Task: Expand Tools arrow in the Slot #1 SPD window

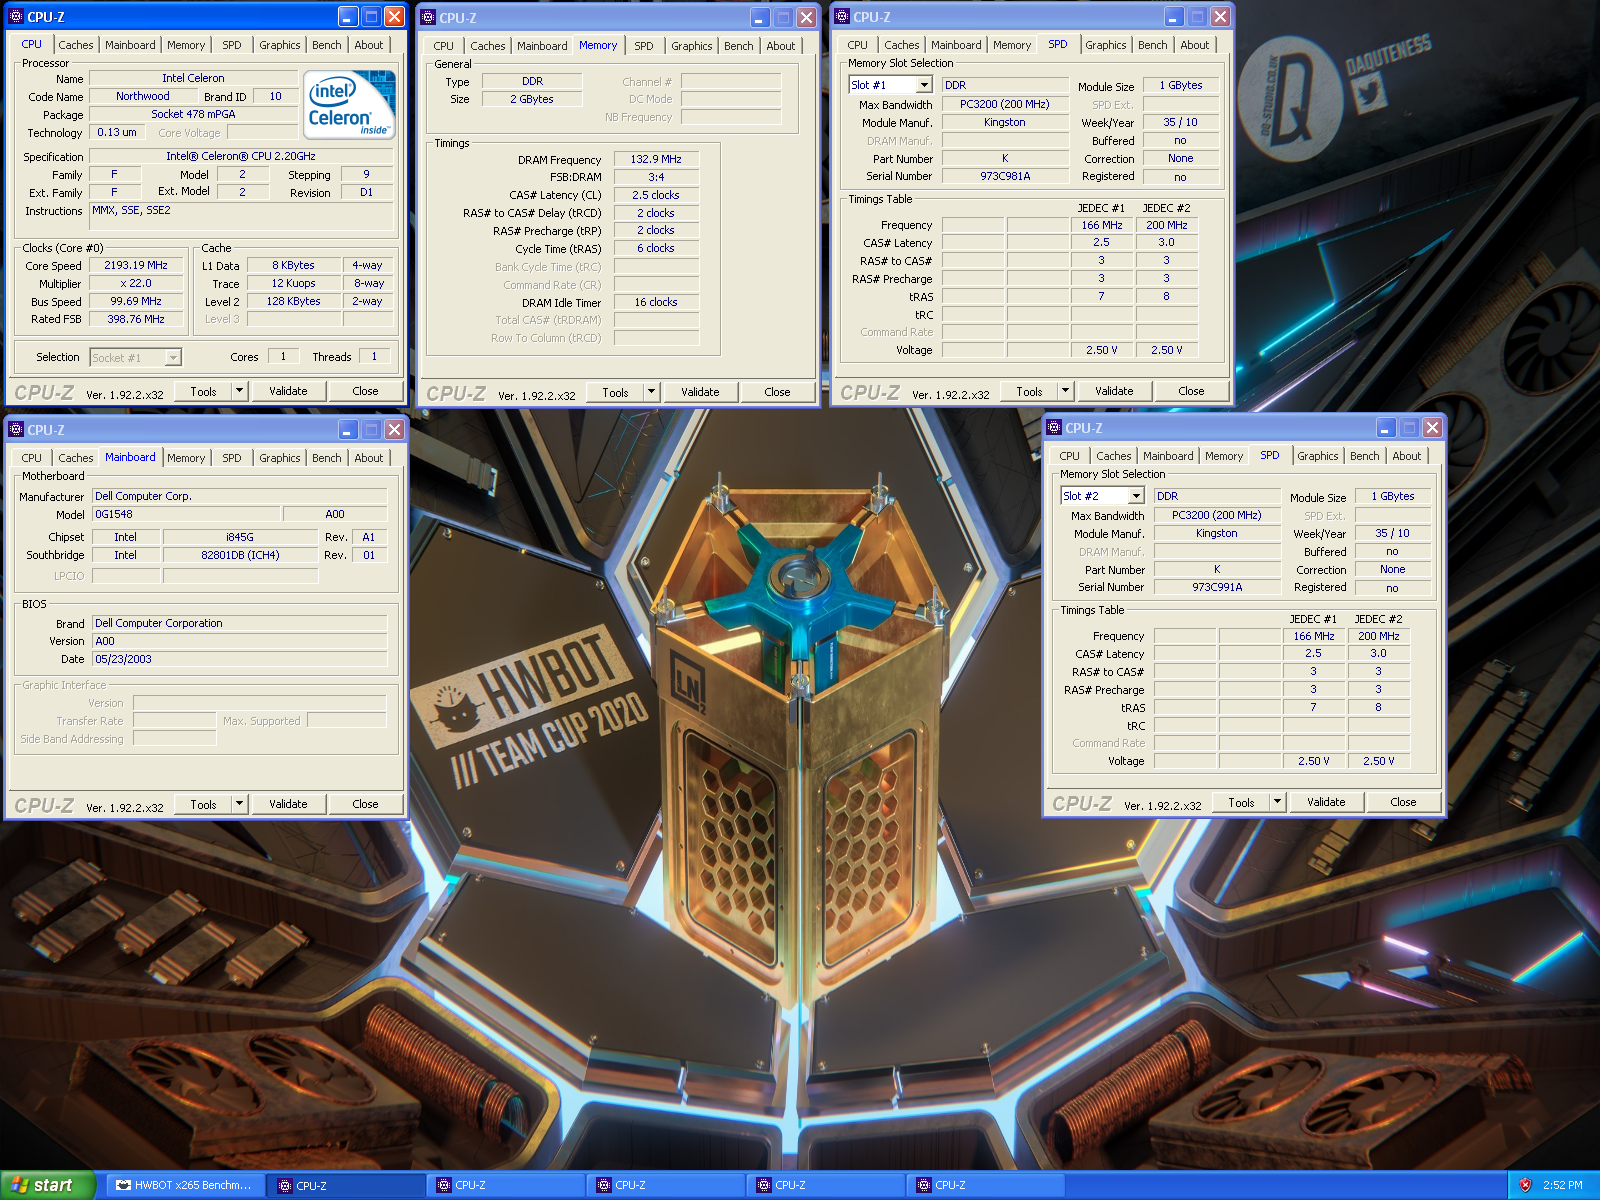Action: click(x=1066, y=391)
